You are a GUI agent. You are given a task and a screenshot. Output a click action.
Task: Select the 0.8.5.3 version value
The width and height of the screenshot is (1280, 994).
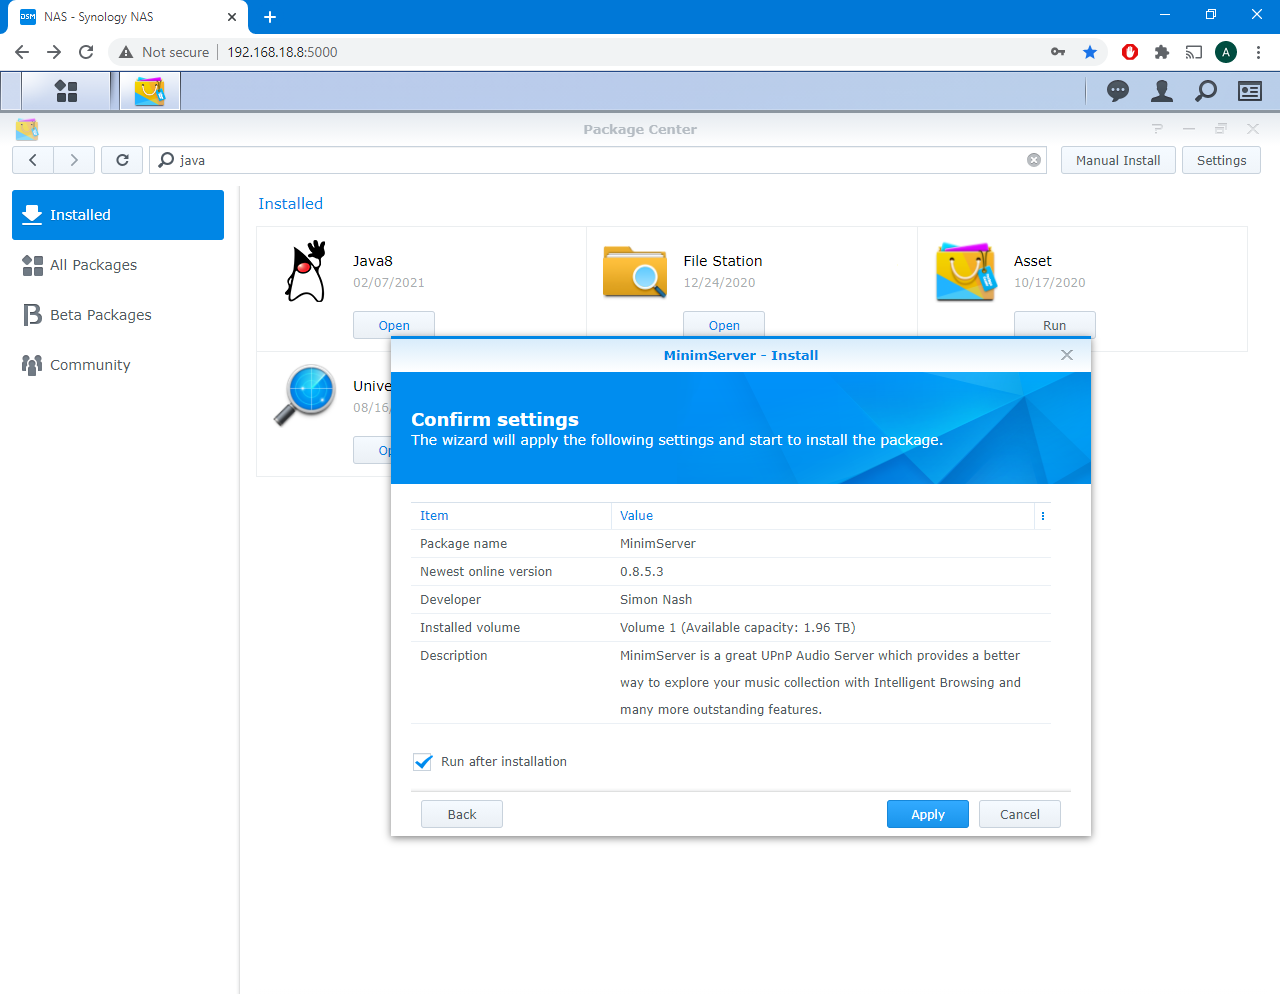(x=642, y=572)
